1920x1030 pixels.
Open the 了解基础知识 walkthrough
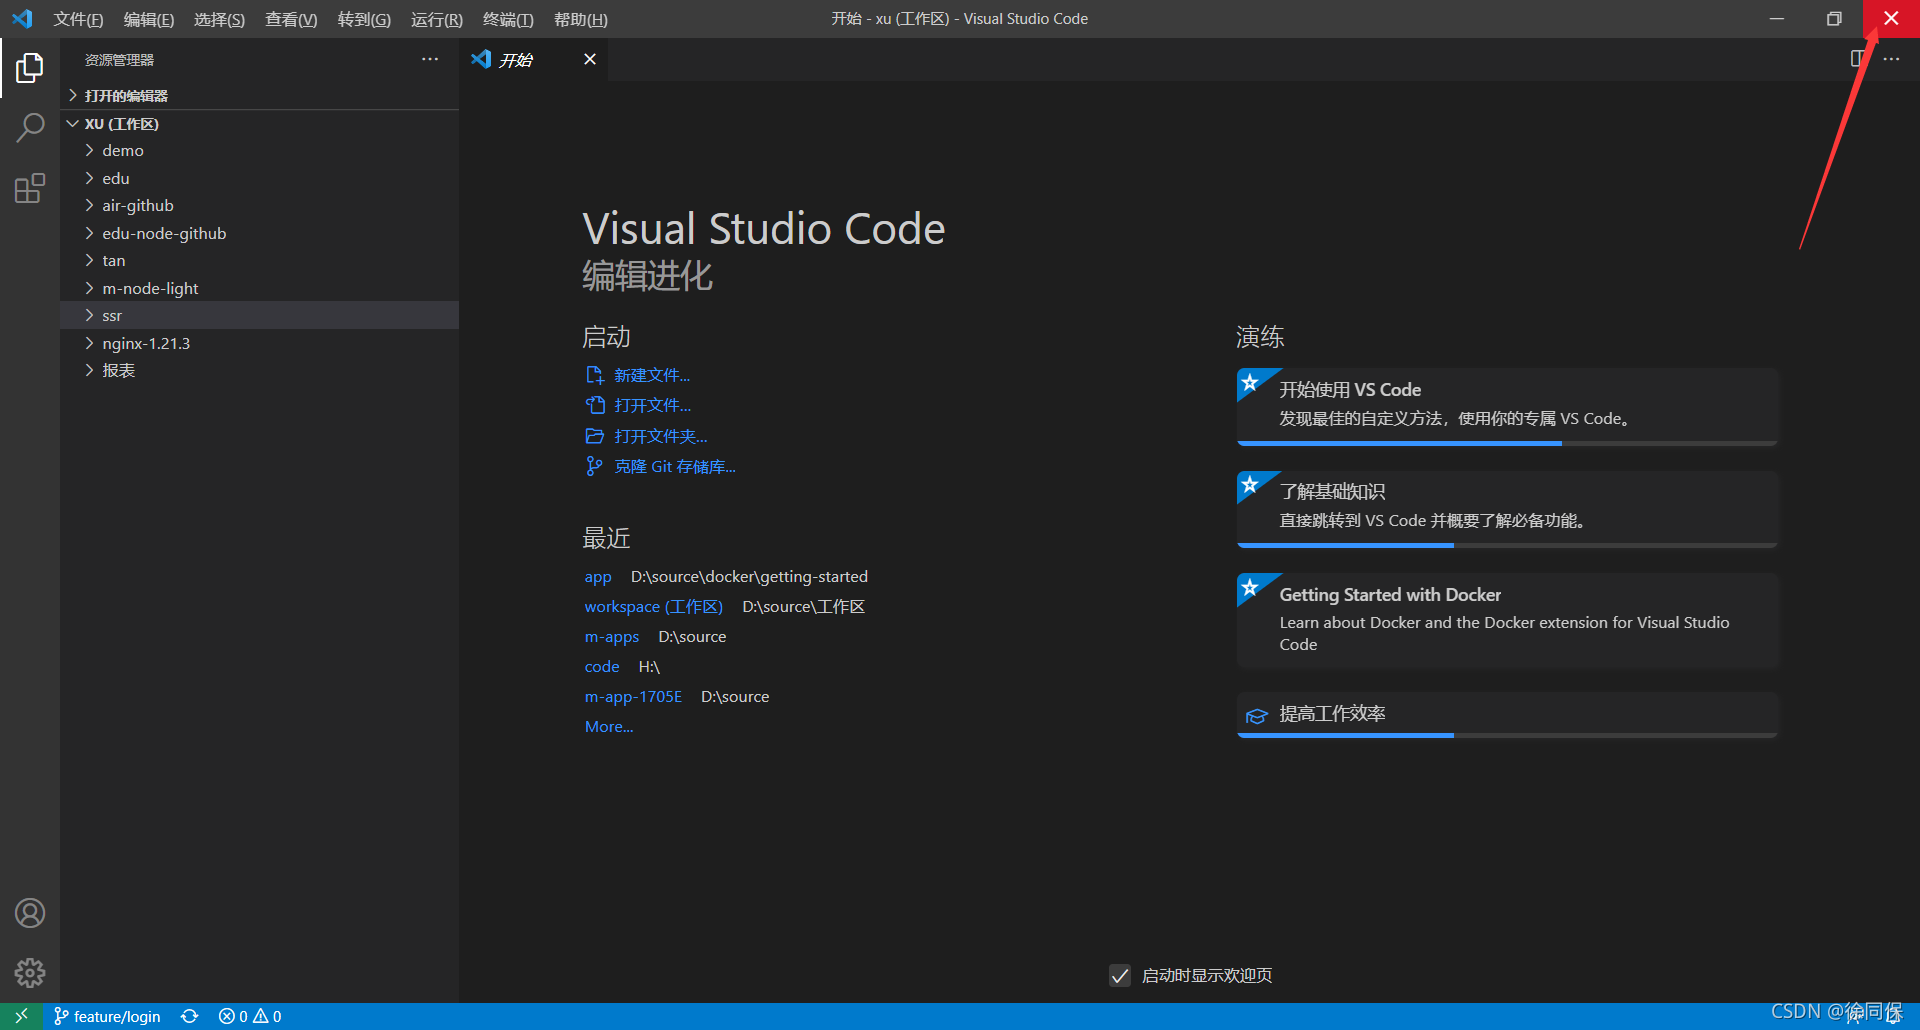click(x=1507, y=509)
